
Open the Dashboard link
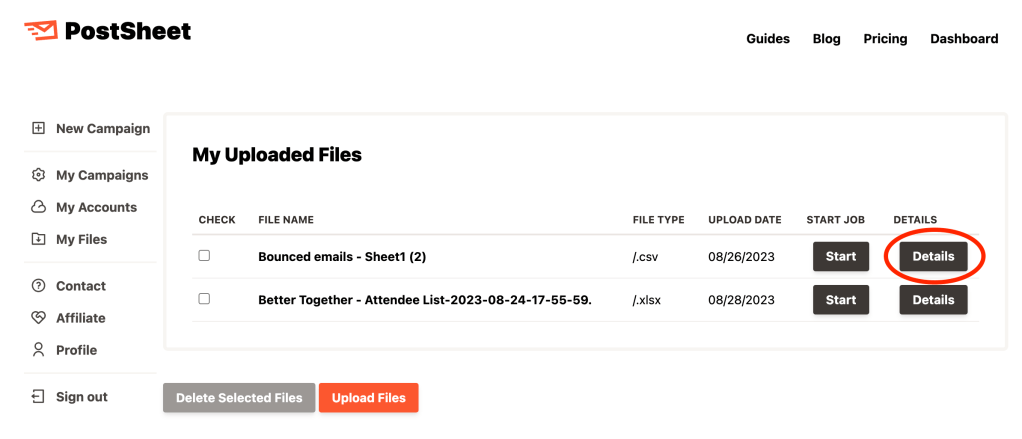(x=964, y=39)
